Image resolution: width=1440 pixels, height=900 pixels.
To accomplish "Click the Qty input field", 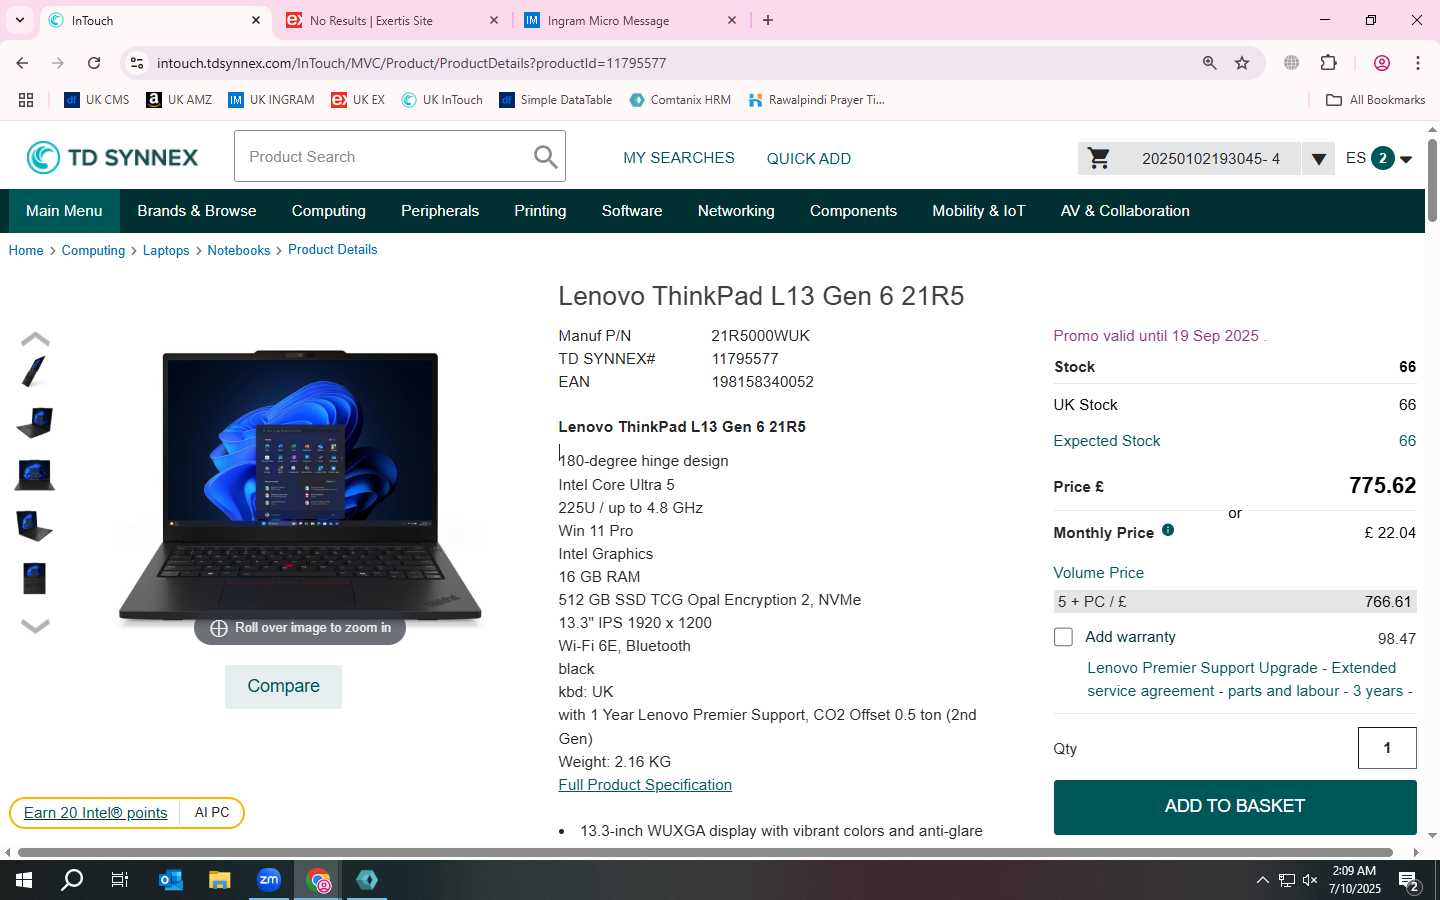I will 1387,748.
